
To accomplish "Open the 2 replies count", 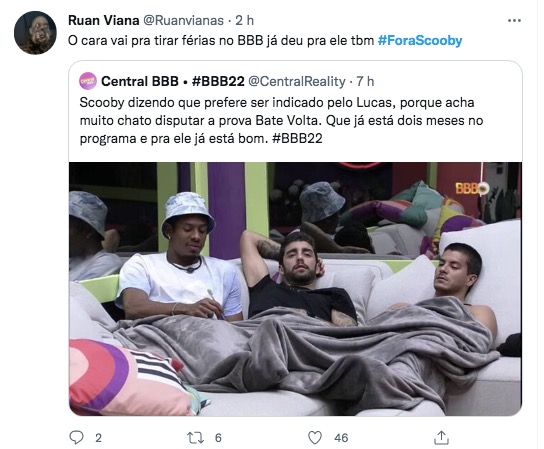I will (x=99, y=438).
